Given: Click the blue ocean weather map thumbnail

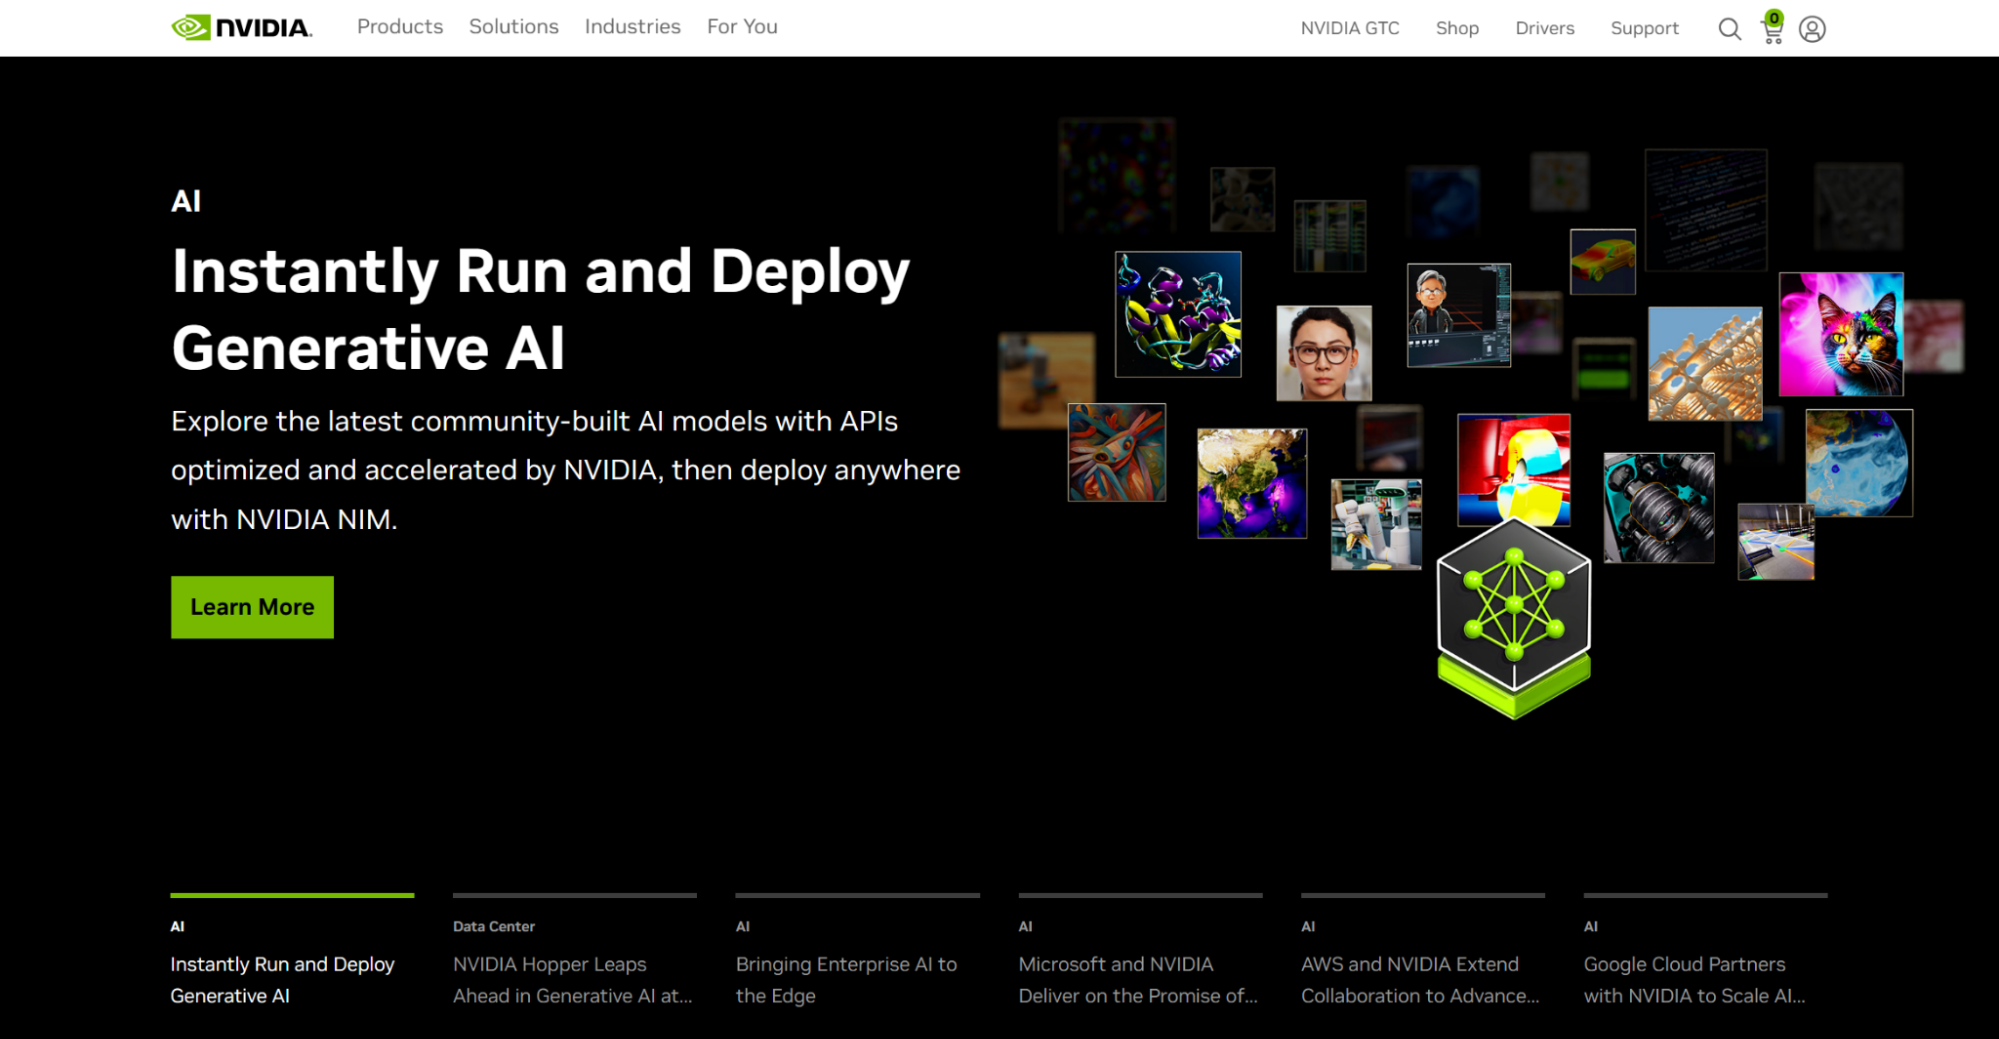Looking at the screenshot, I should 1859,463.
